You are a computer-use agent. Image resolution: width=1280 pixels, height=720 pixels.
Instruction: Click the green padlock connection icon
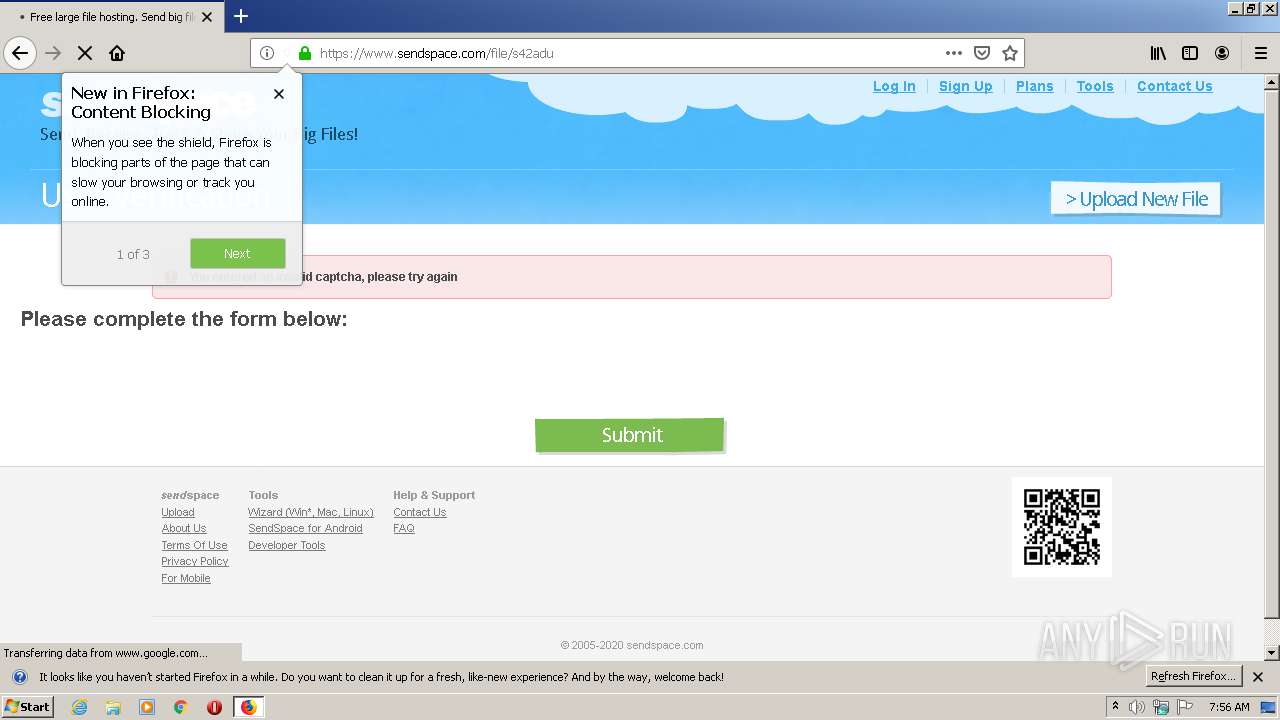[x=305, y=53]
